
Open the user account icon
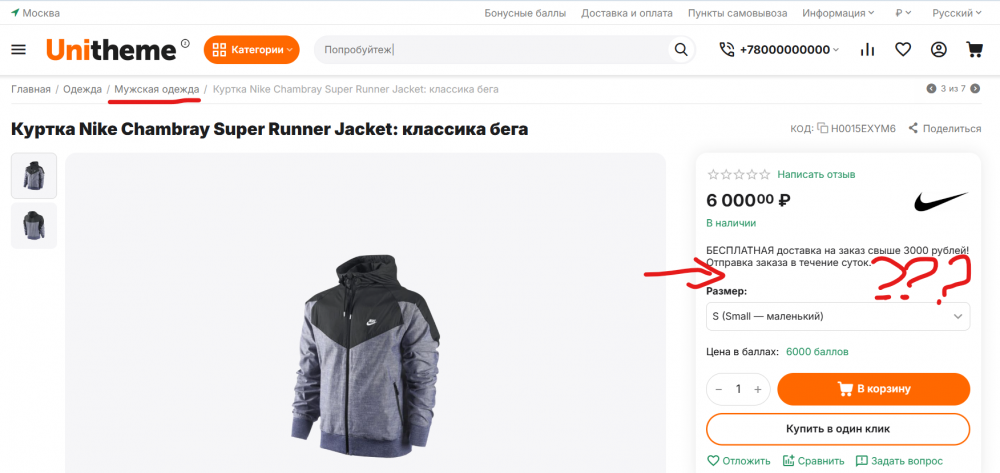coord(938,49)
